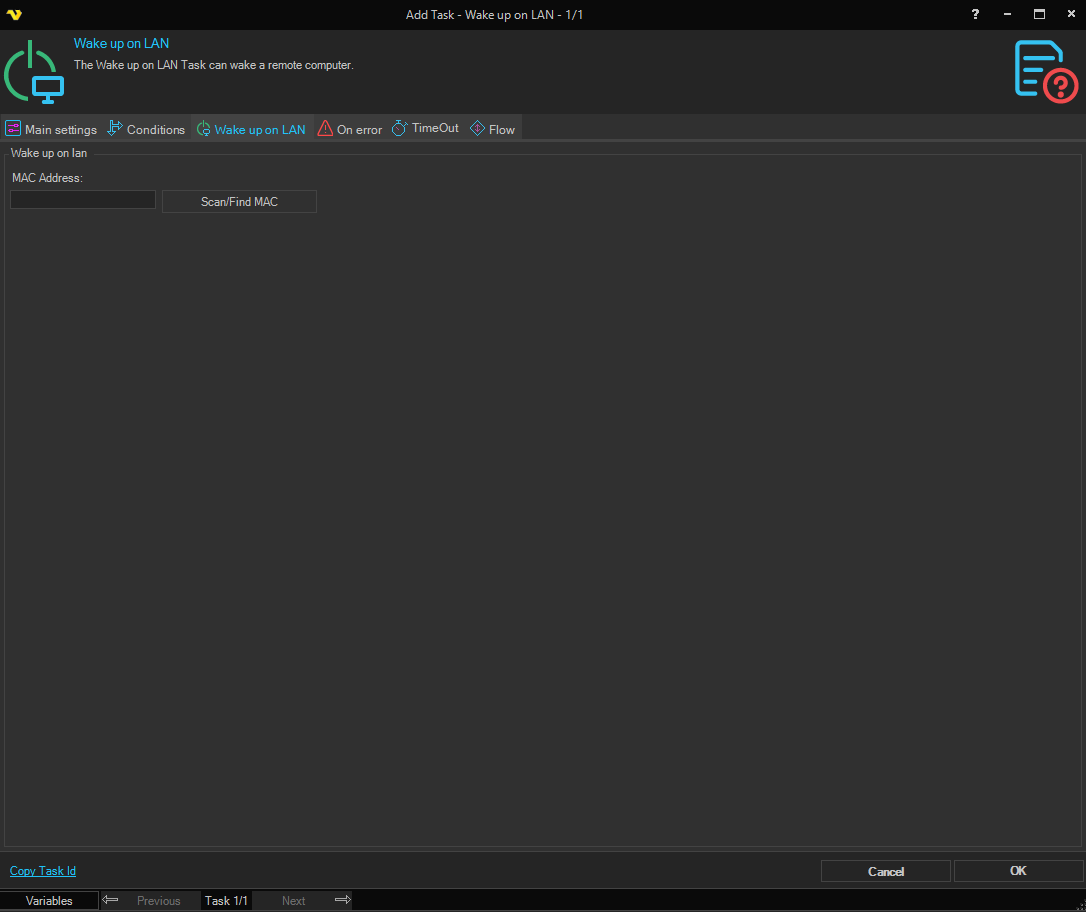Open the Variables panel

[49, 901]
